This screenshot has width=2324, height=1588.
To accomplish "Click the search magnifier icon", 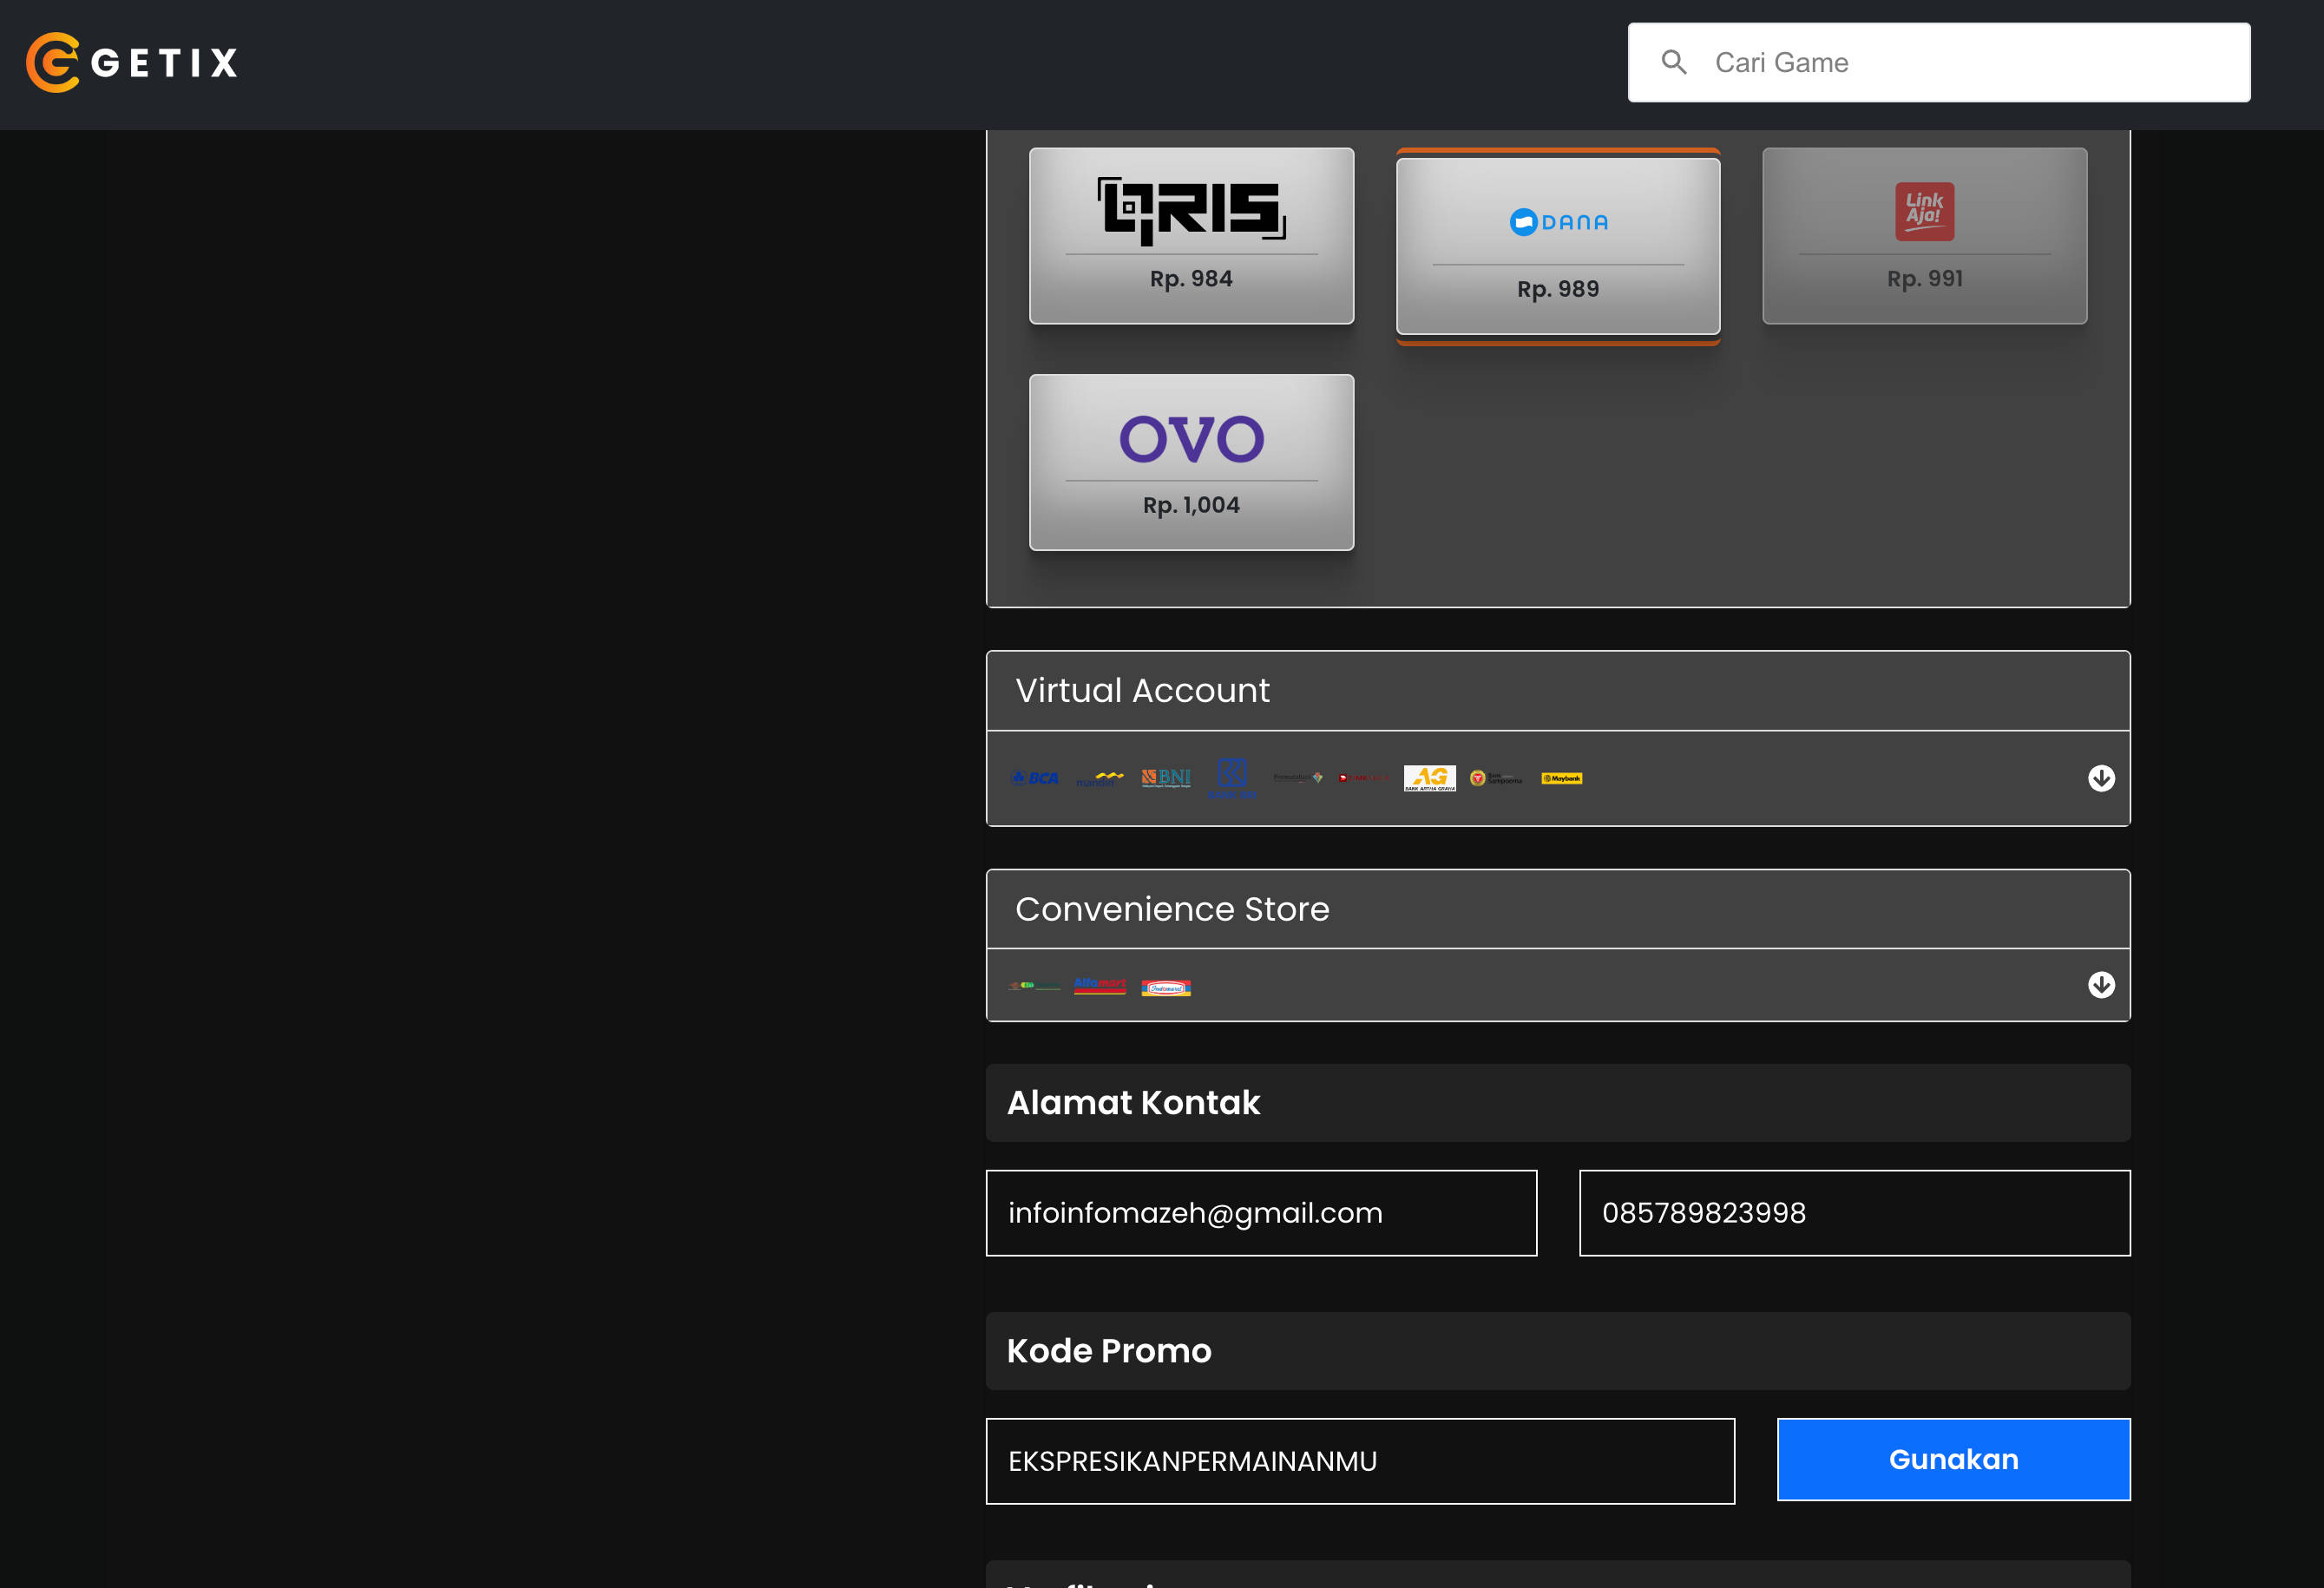I will pos(1674,62).
